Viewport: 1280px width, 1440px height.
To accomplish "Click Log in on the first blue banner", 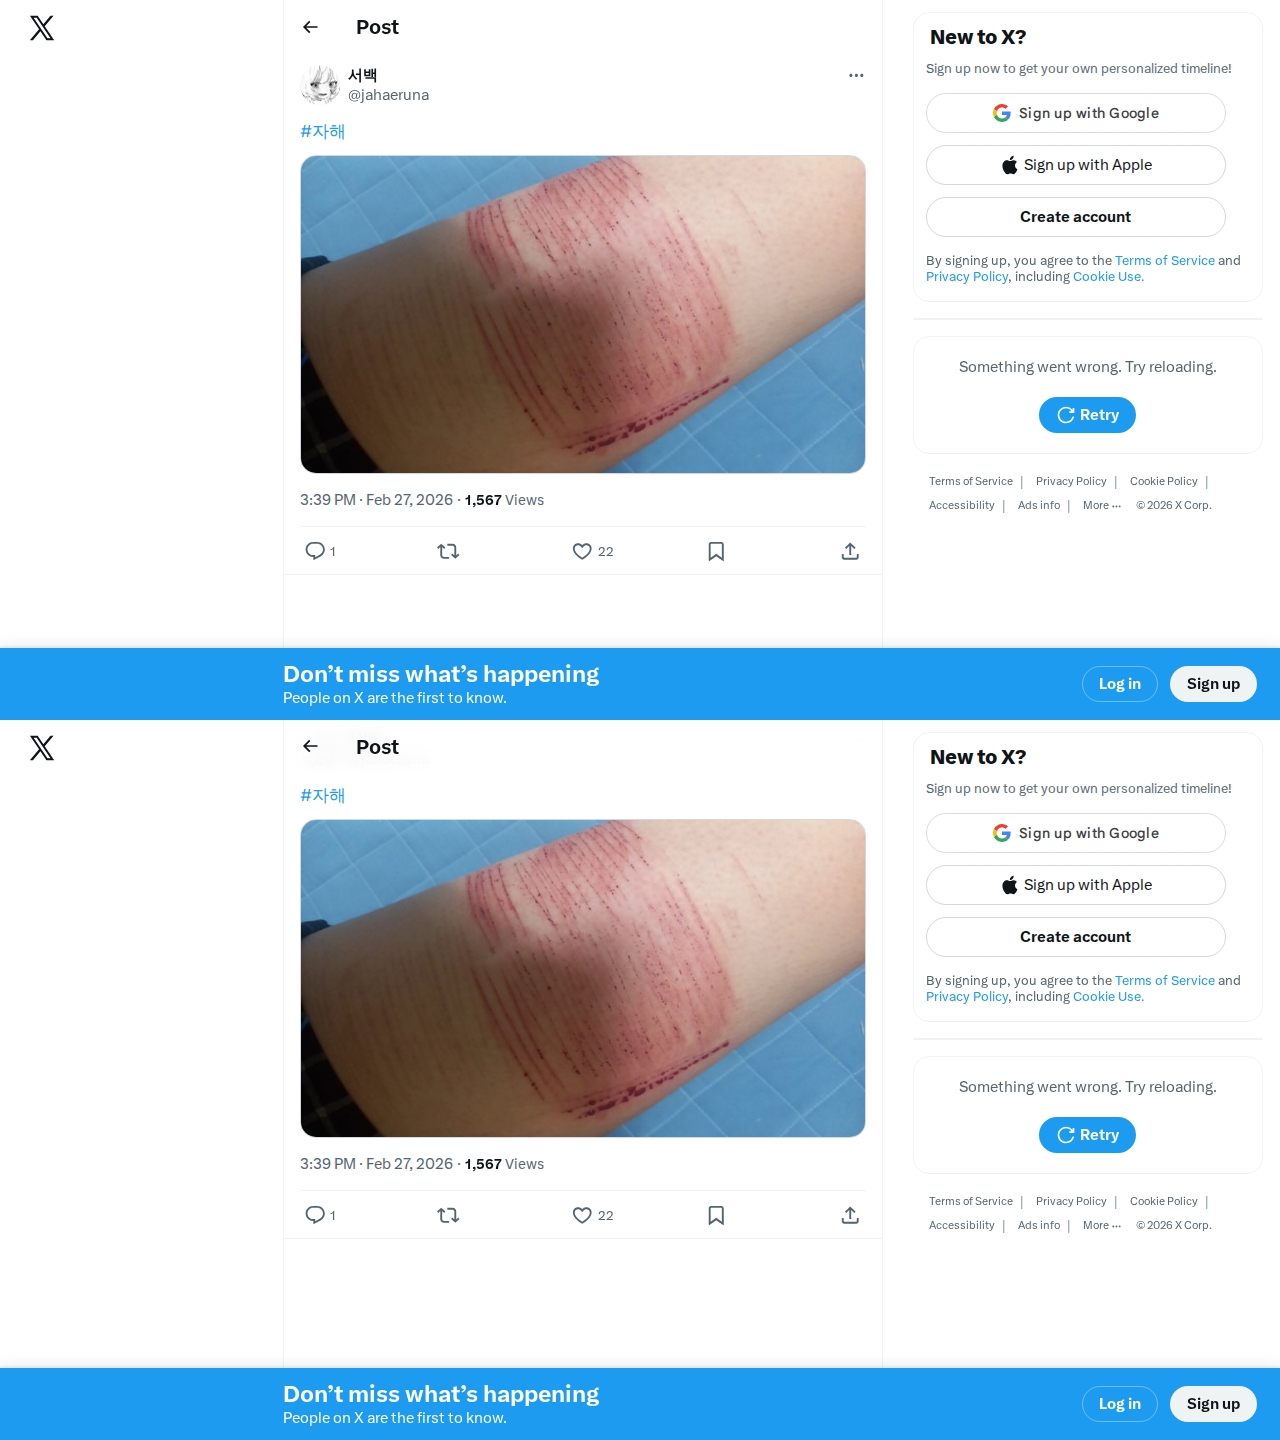I will (x=1120, y=684).
